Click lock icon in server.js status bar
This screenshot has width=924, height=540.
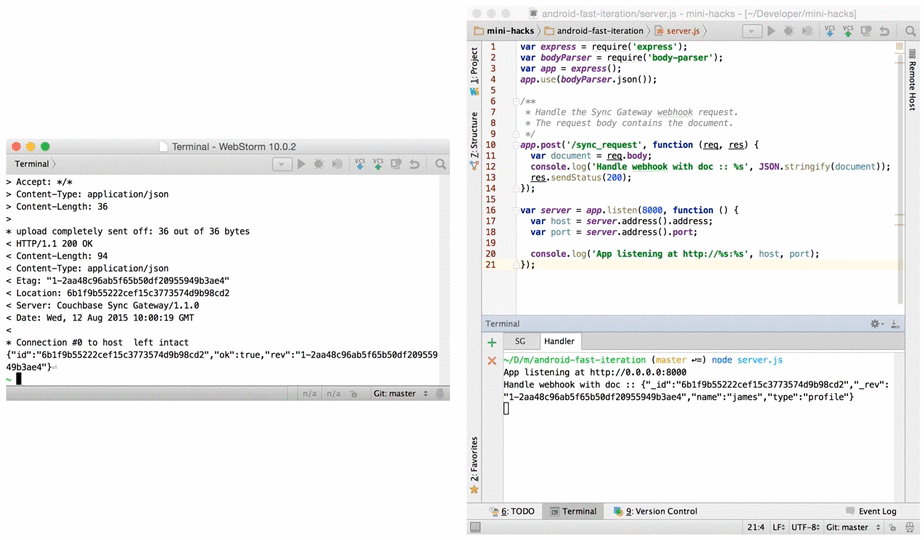tap(893, 528)
